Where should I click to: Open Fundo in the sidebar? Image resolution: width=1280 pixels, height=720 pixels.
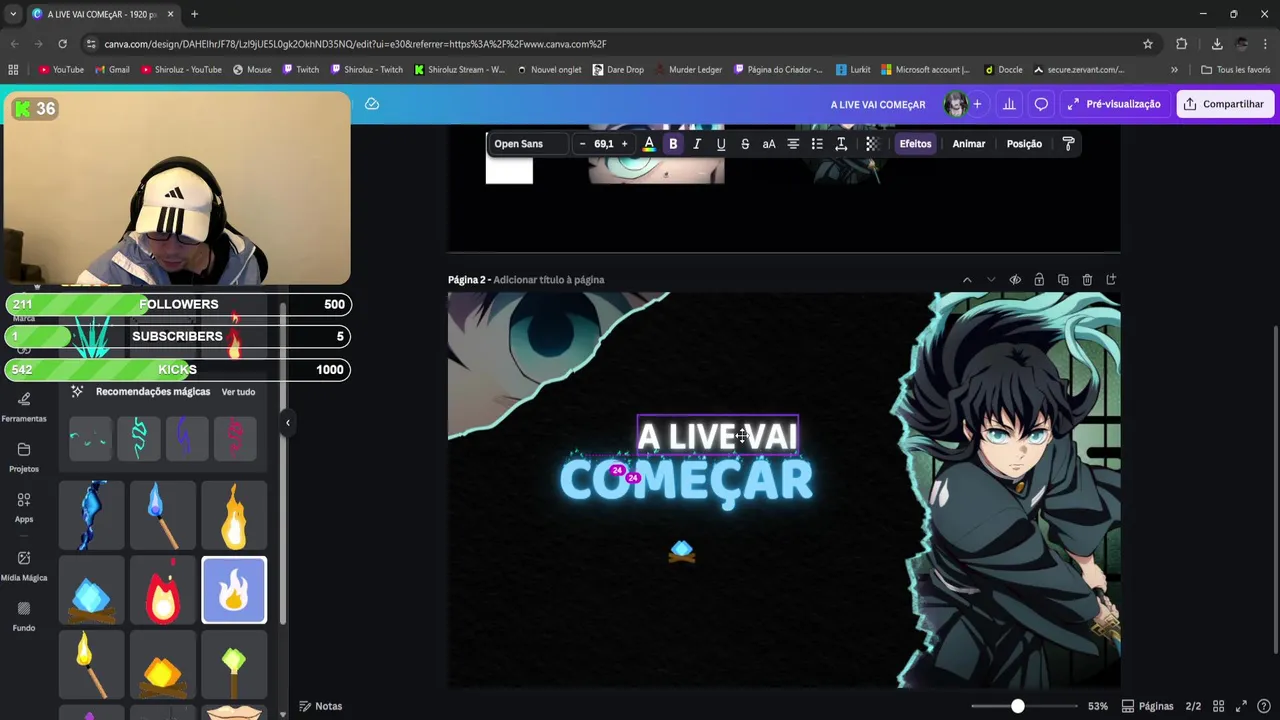[x=24, y=617]
